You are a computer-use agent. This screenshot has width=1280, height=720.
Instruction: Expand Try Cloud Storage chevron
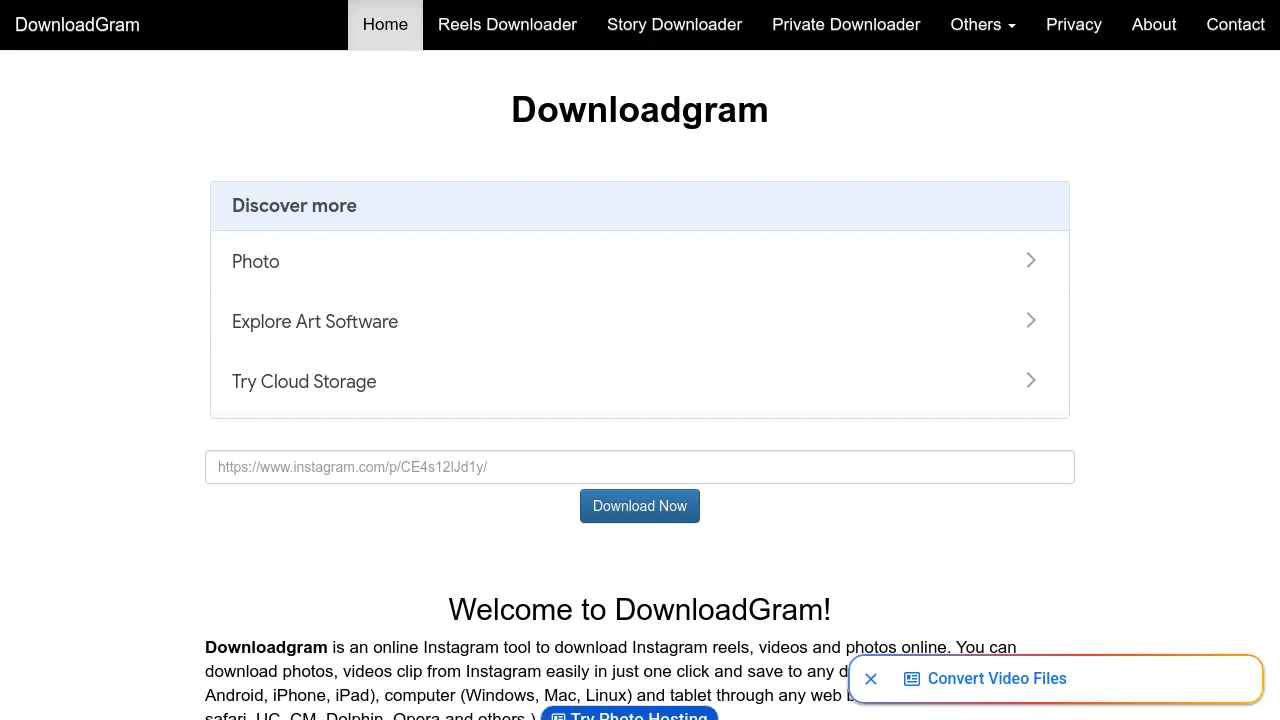1031,381
